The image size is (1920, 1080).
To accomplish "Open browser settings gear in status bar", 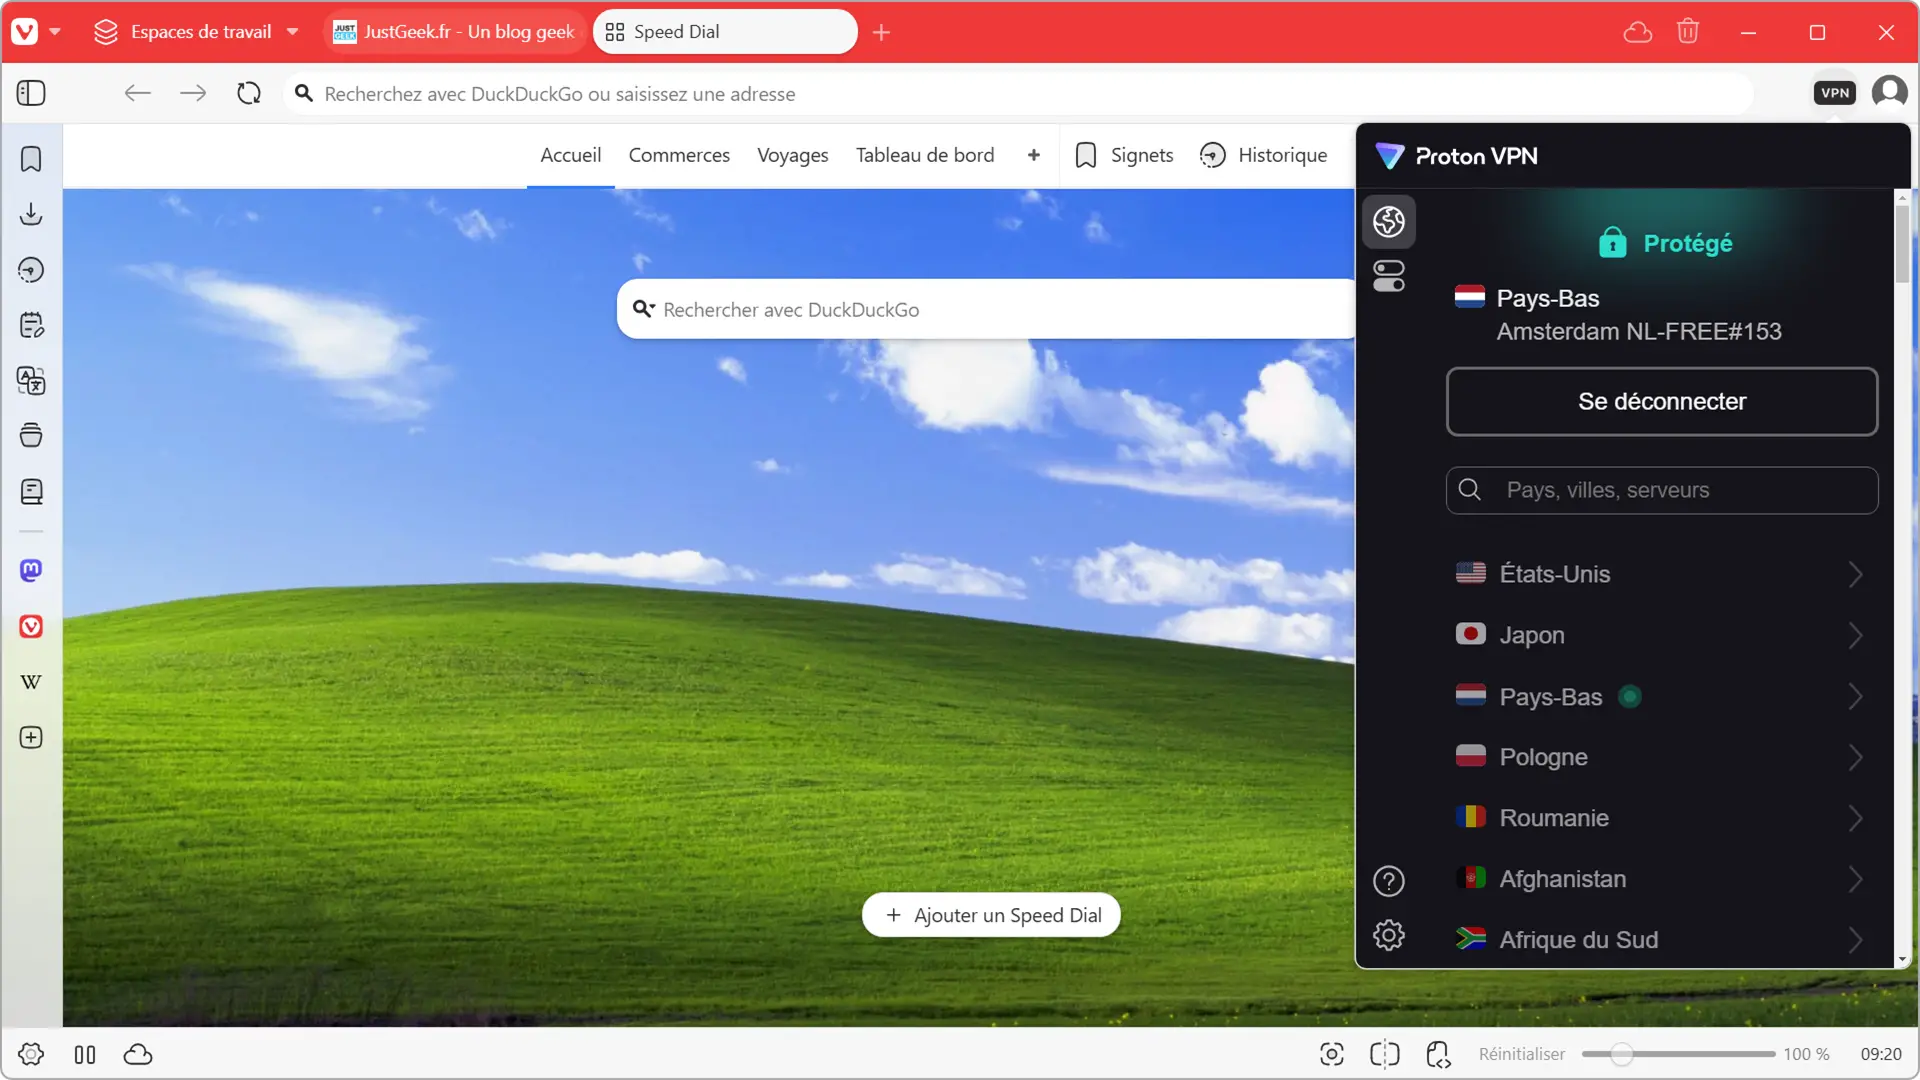I will point(31,1054).
